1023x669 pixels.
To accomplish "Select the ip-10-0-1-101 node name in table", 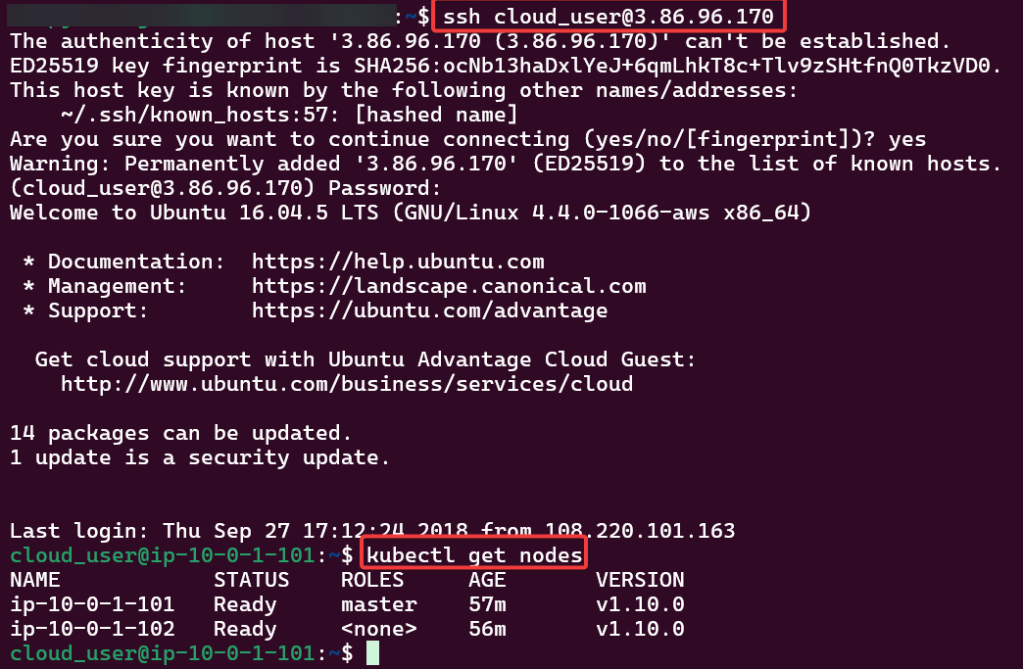I will pos(92,605).
